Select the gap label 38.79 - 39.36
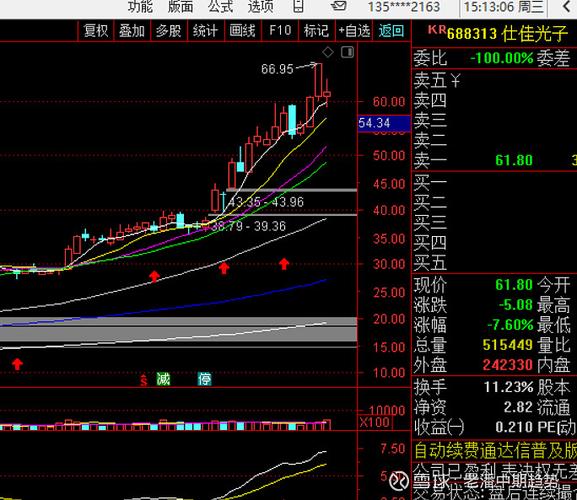 point(248,226)
